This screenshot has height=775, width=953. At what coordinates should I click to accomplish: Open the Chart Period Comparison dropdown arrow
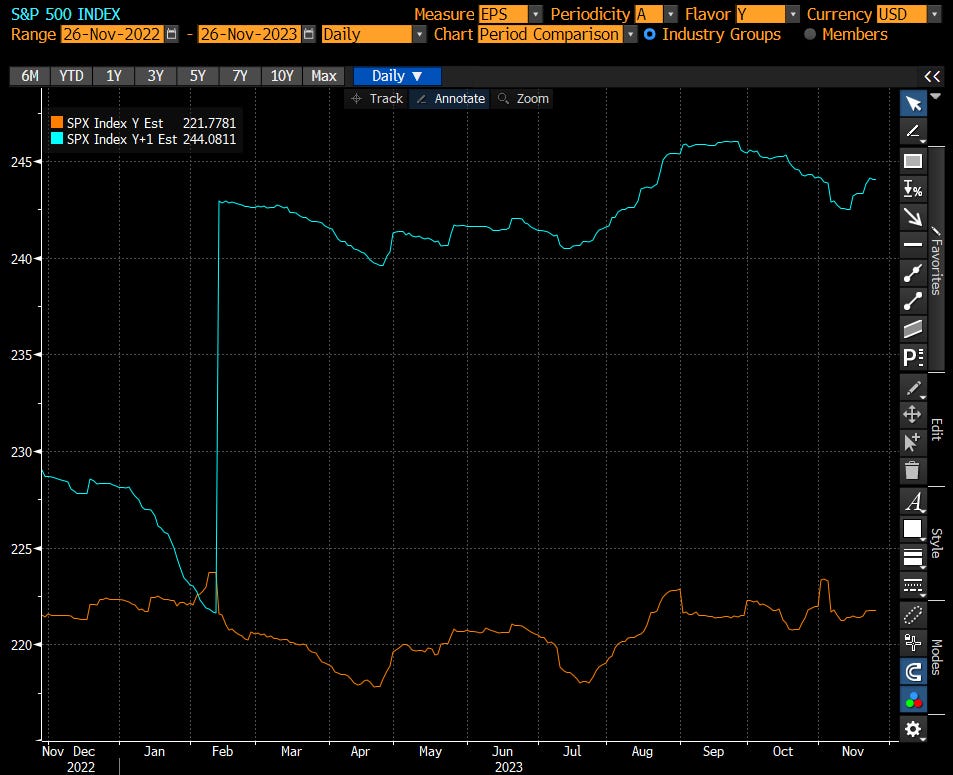point(631,34)
